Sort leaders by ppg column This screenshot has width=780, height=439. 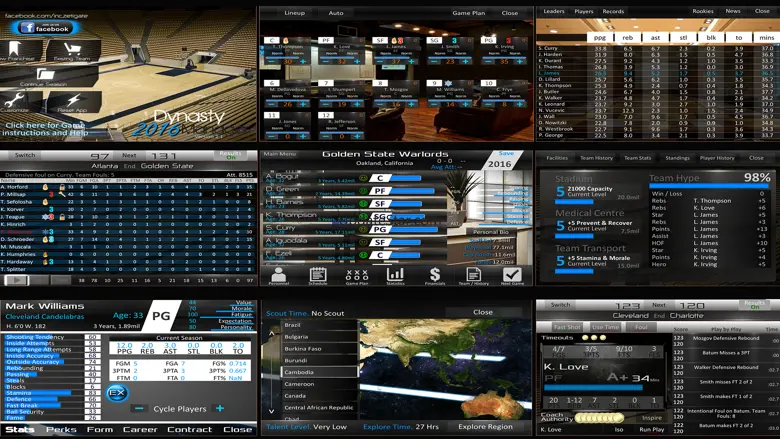tap(600, 37)
